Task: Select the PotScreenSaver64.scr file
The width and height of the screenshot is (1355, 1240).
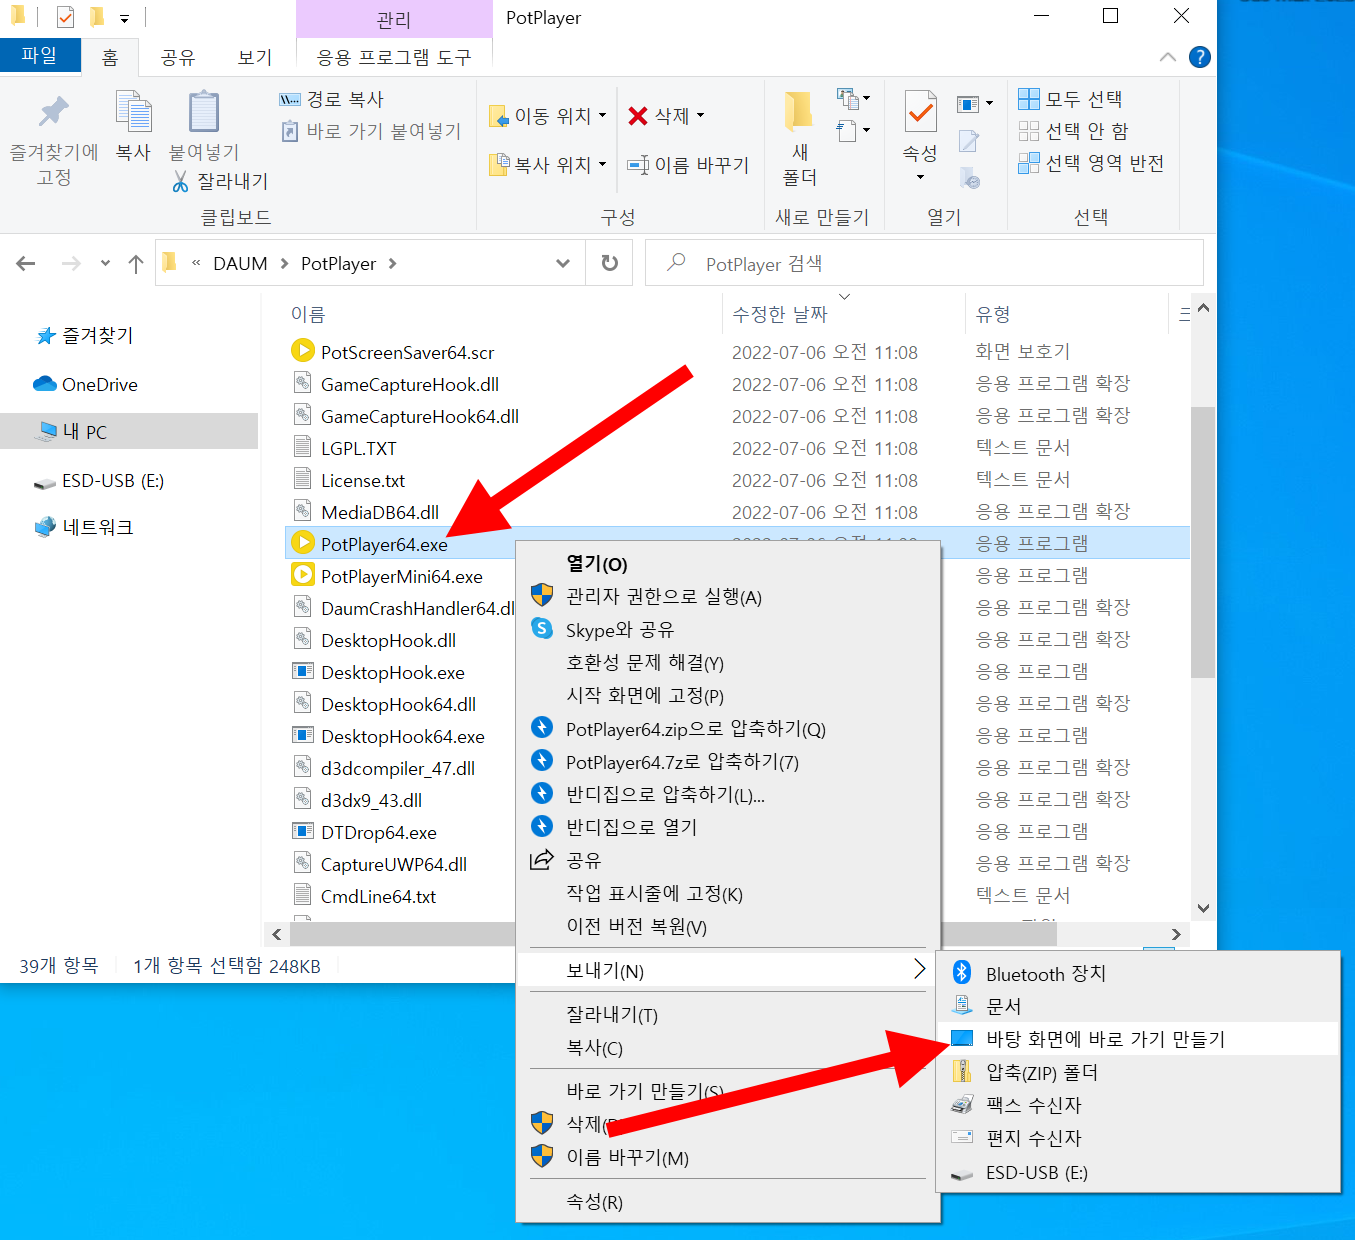Action: pos(407,352)
